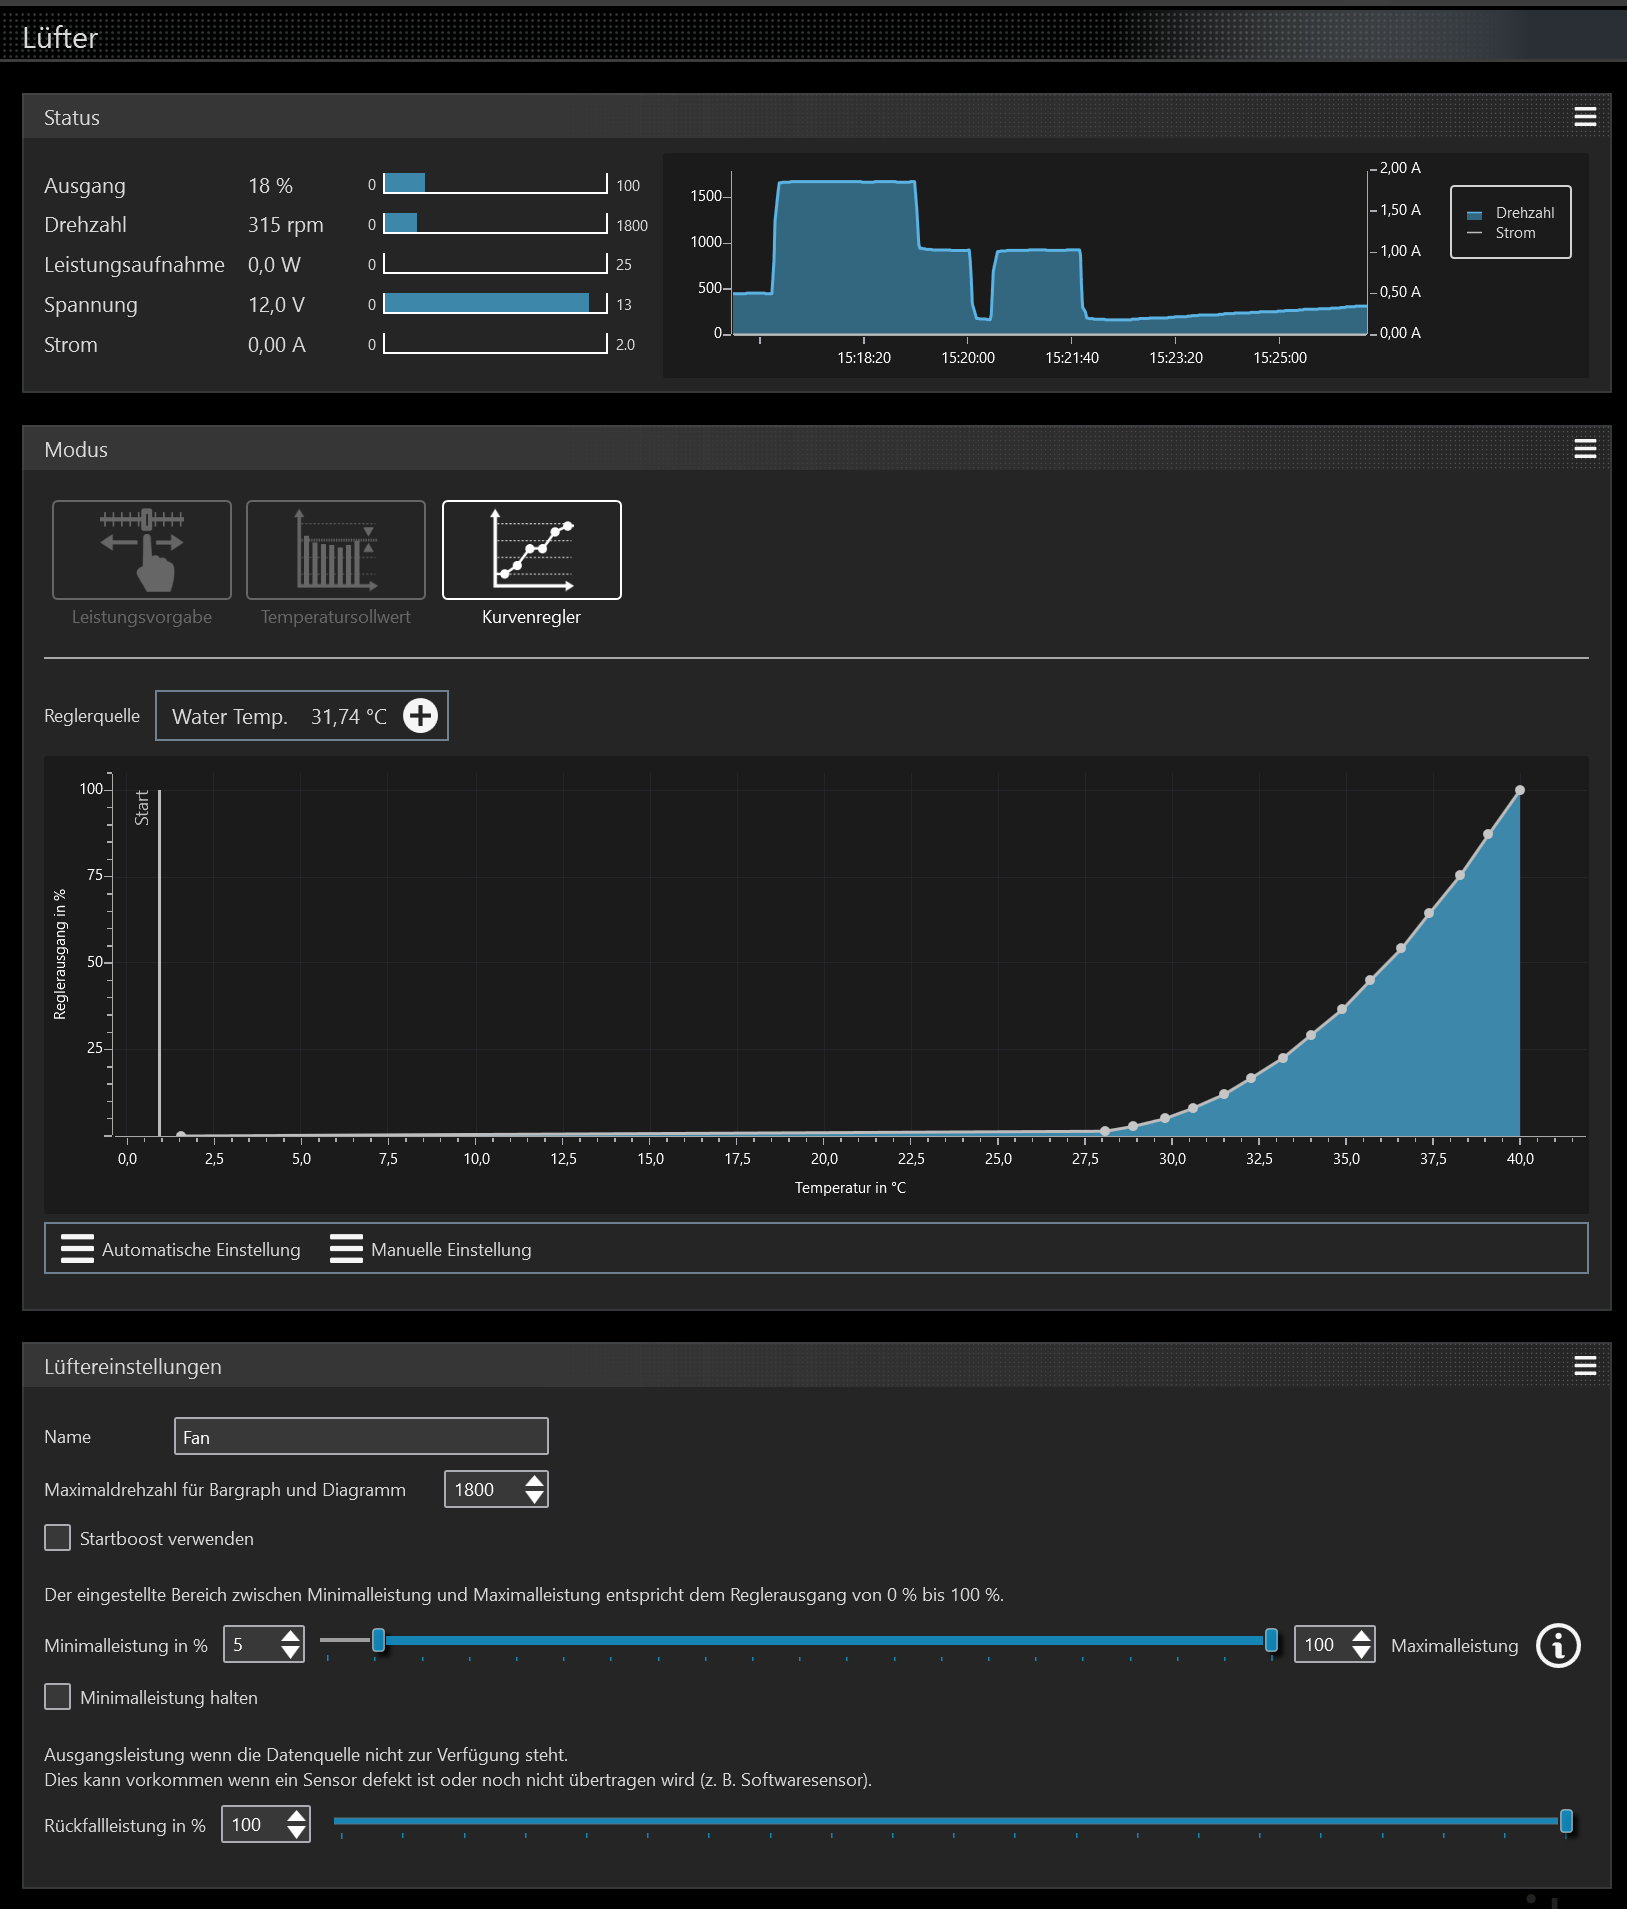Open the Automatische Einstellung menu
The height and width of the screenshot is (1909, 1627).
coord(181,1249)
